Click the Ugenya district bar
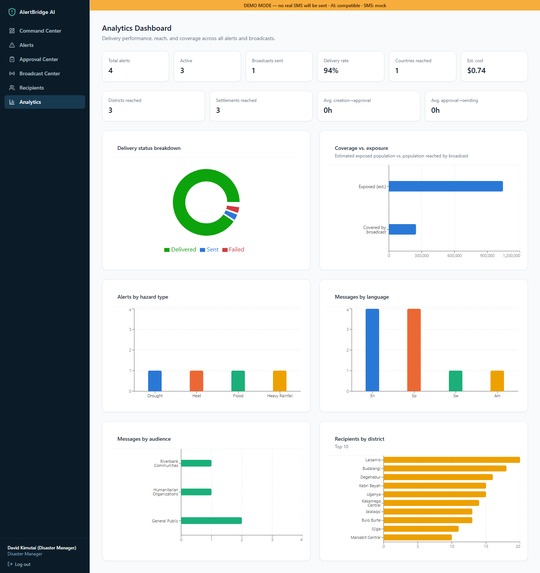Image resolution: width=540 pixels, height=573 pixels. (435, 494)
